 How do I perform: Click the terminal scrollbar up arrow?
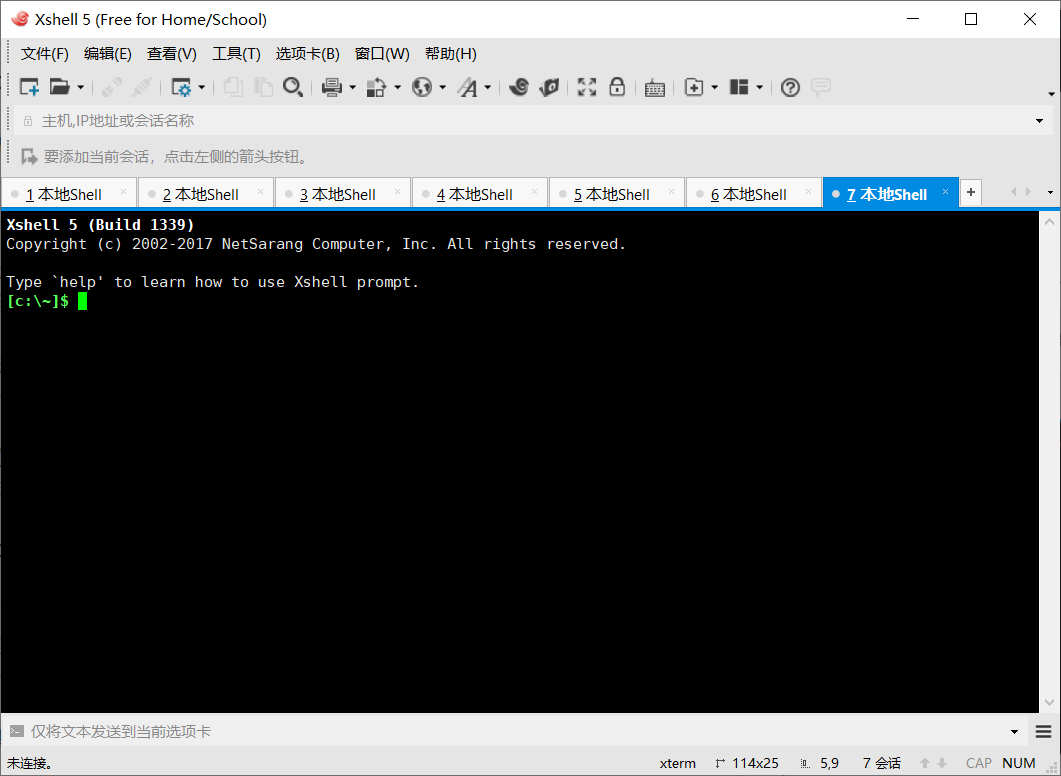tap(1049, 221)
